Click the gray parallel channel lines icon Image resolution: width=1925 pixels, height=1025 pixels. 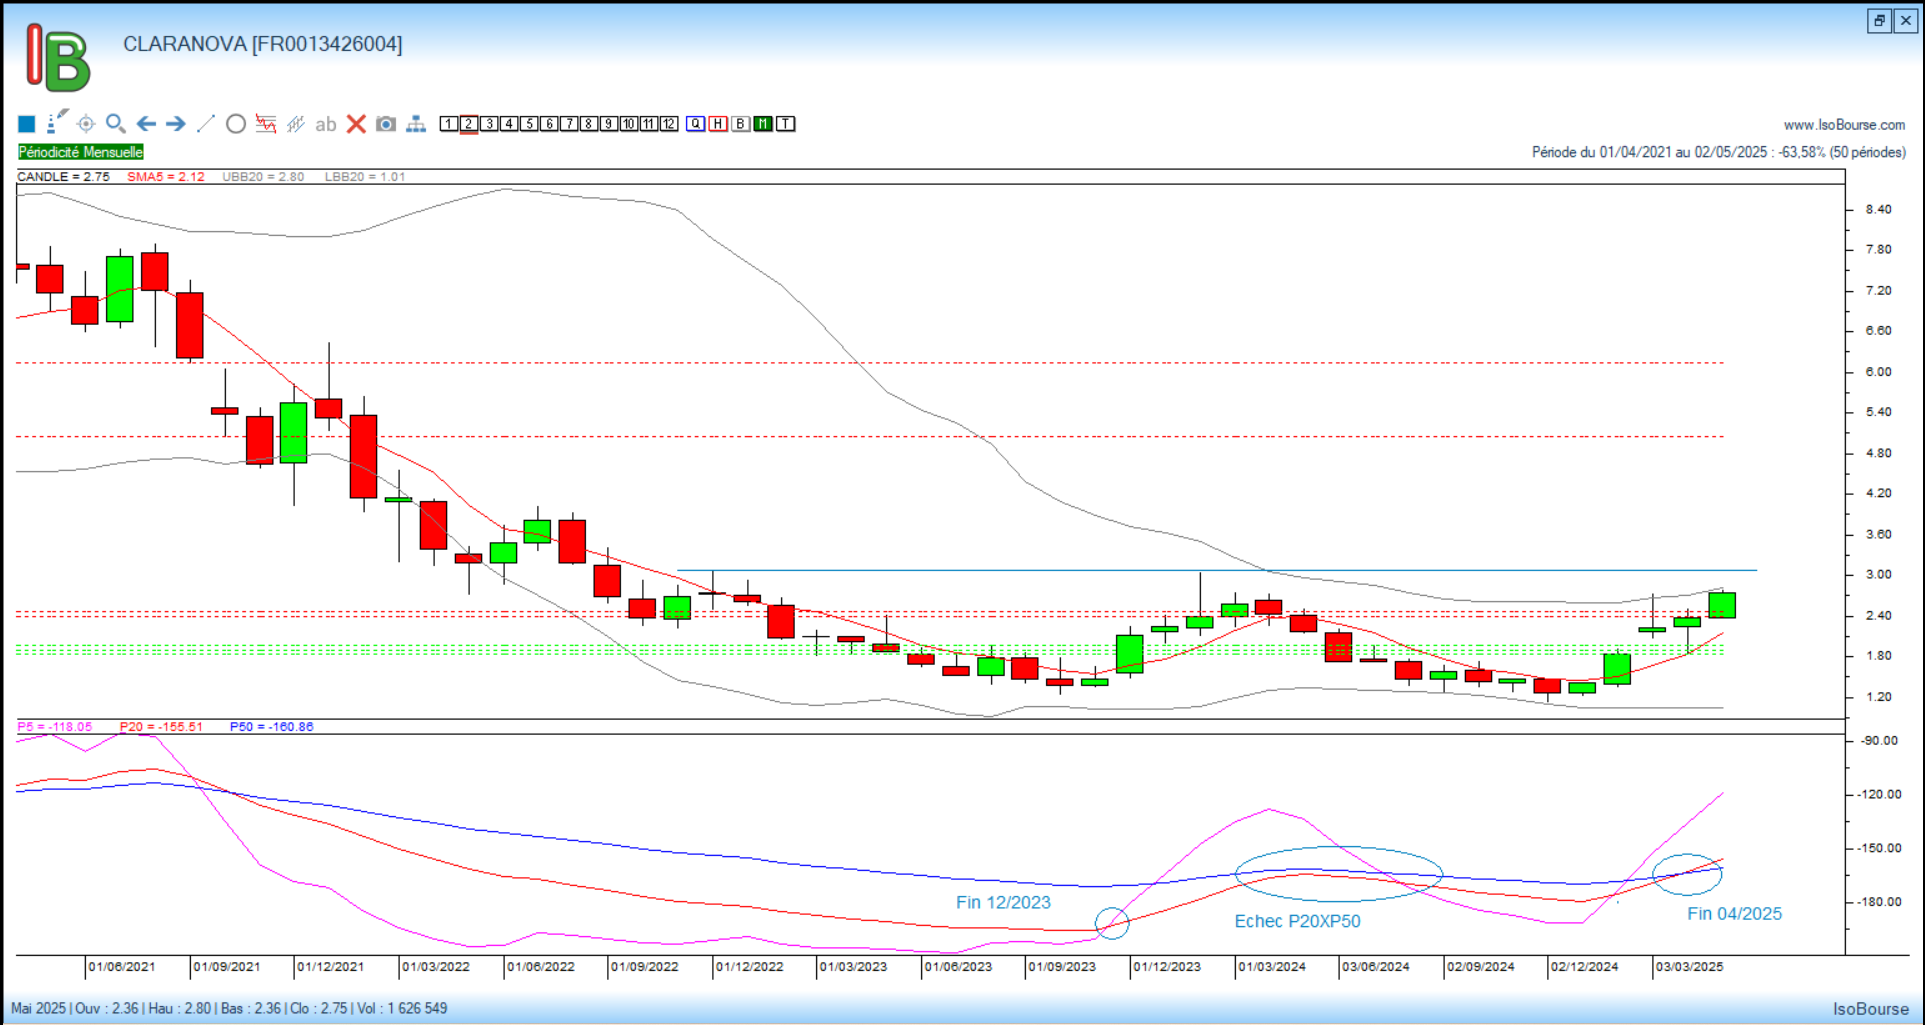point(296,124)
